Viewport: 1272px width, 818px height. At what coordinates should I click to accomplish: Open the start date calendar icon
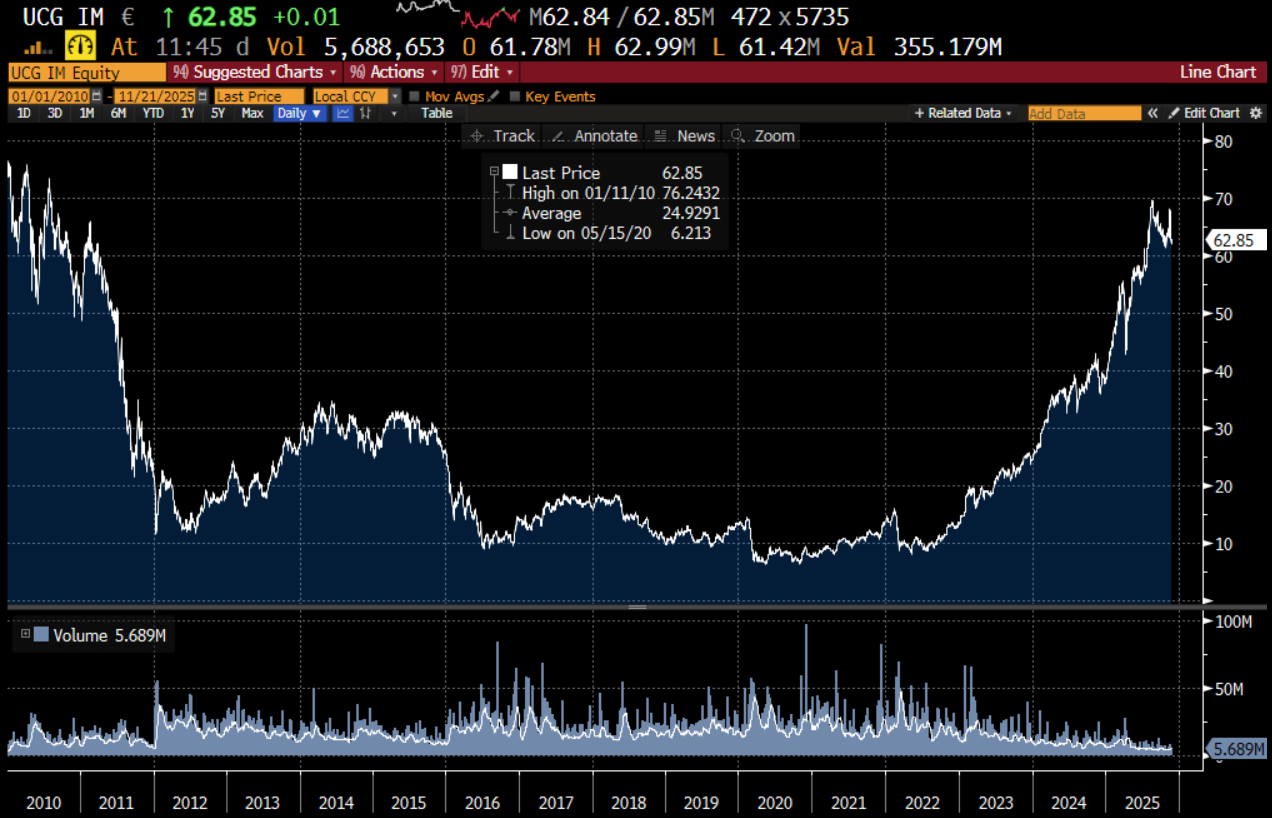(96, 96)
